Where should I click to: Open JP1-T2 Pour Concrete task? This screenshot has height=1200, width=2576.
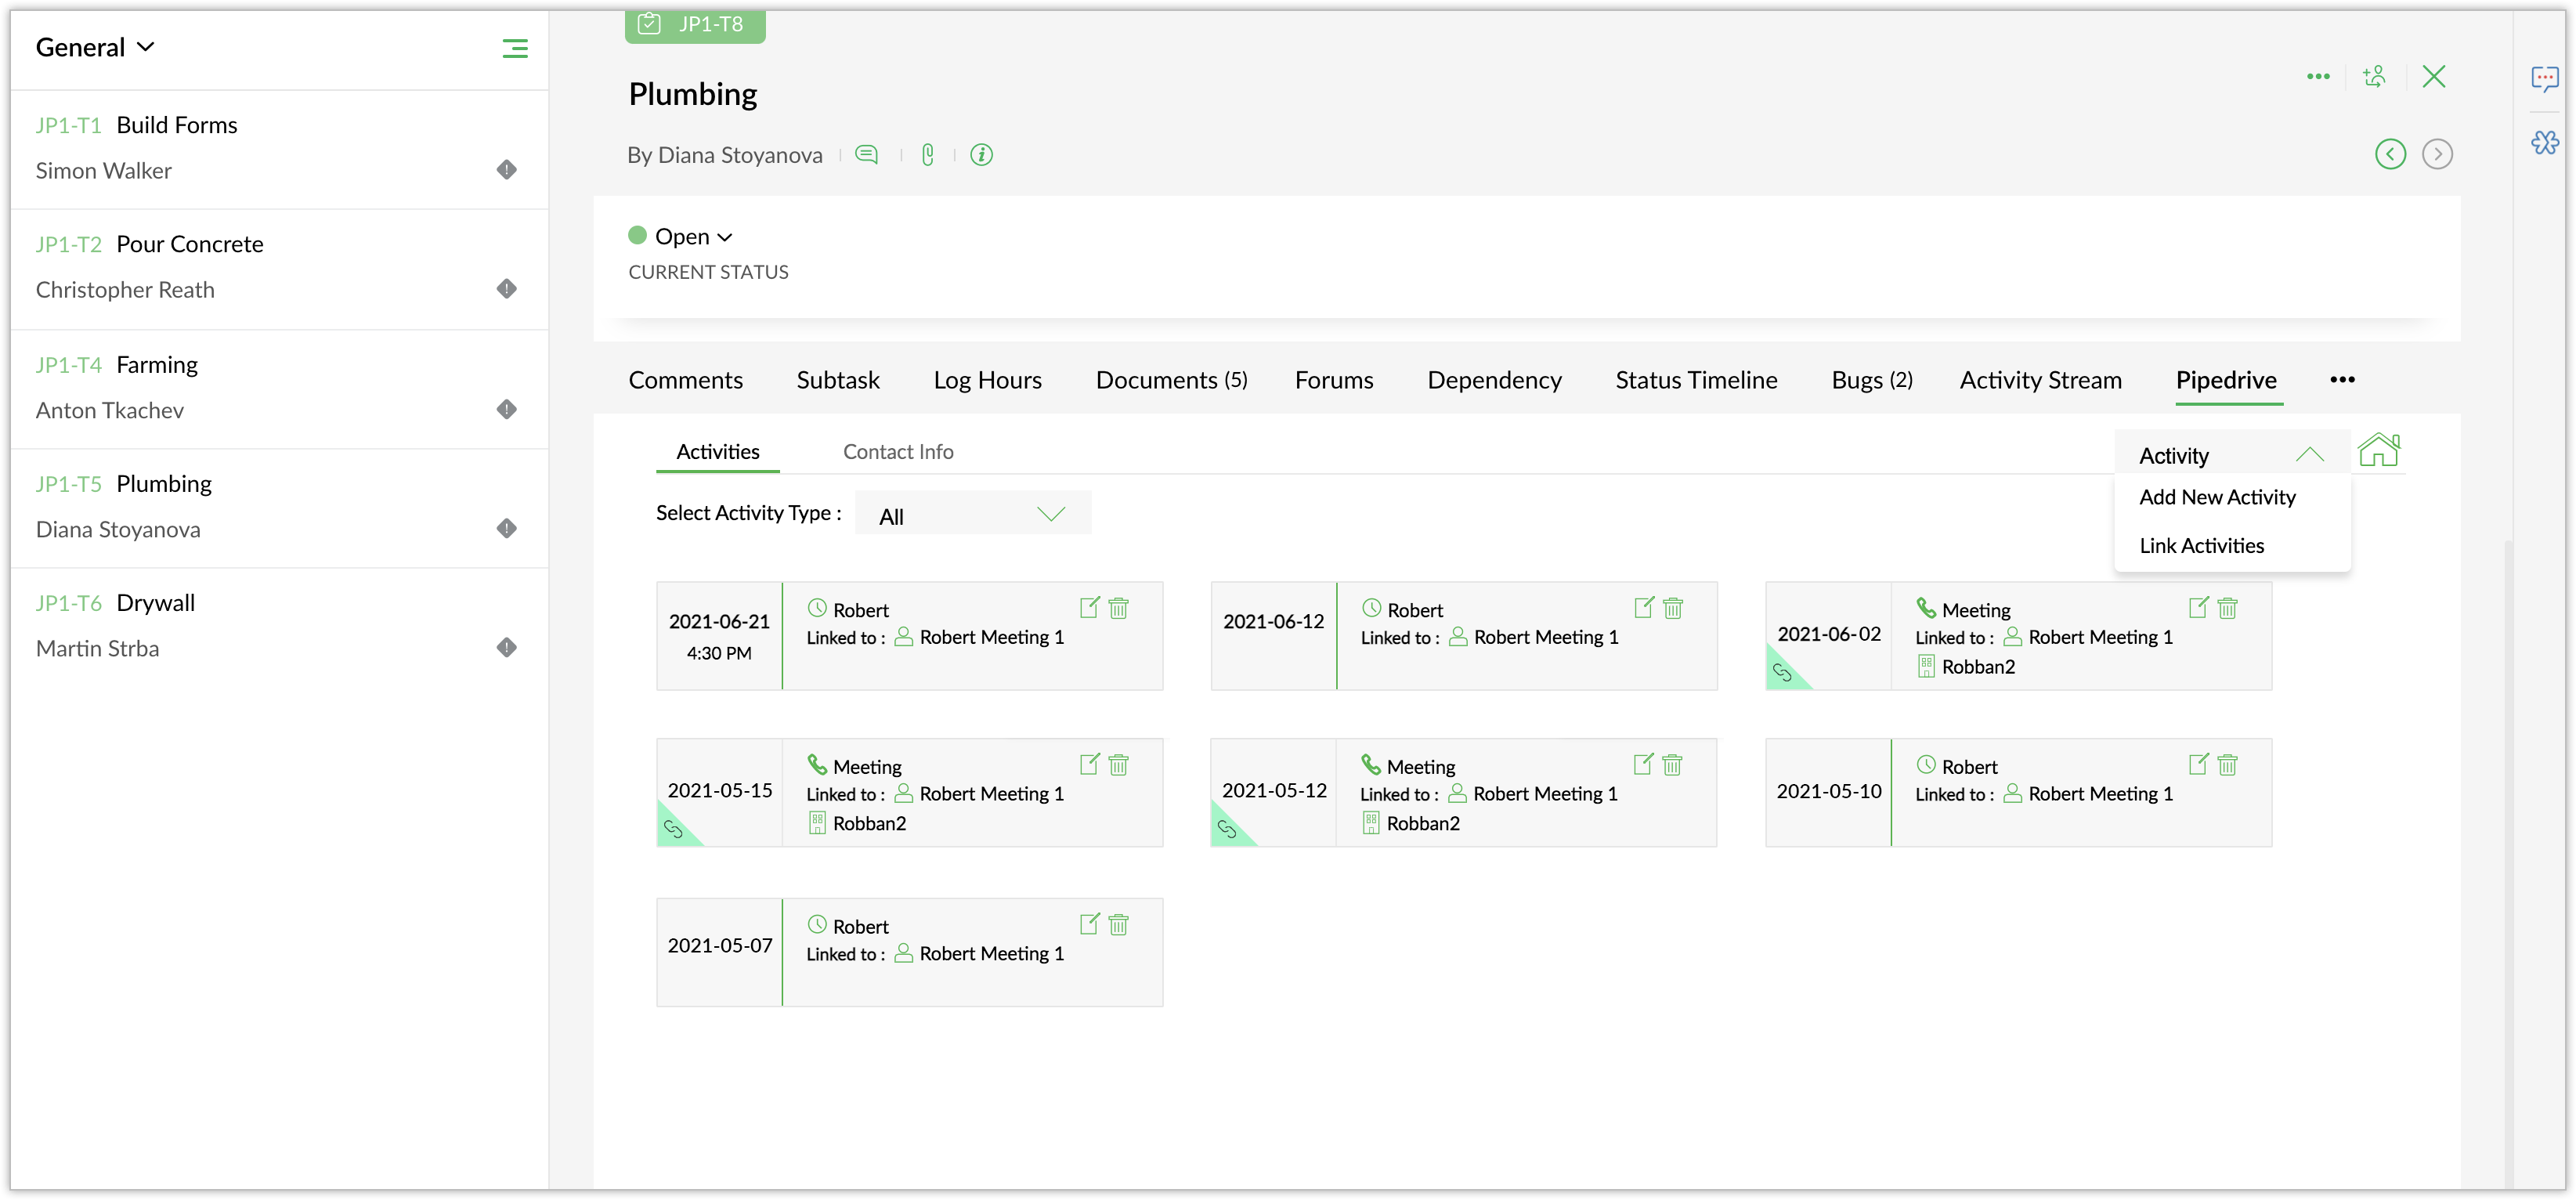(x=189, y=244)
